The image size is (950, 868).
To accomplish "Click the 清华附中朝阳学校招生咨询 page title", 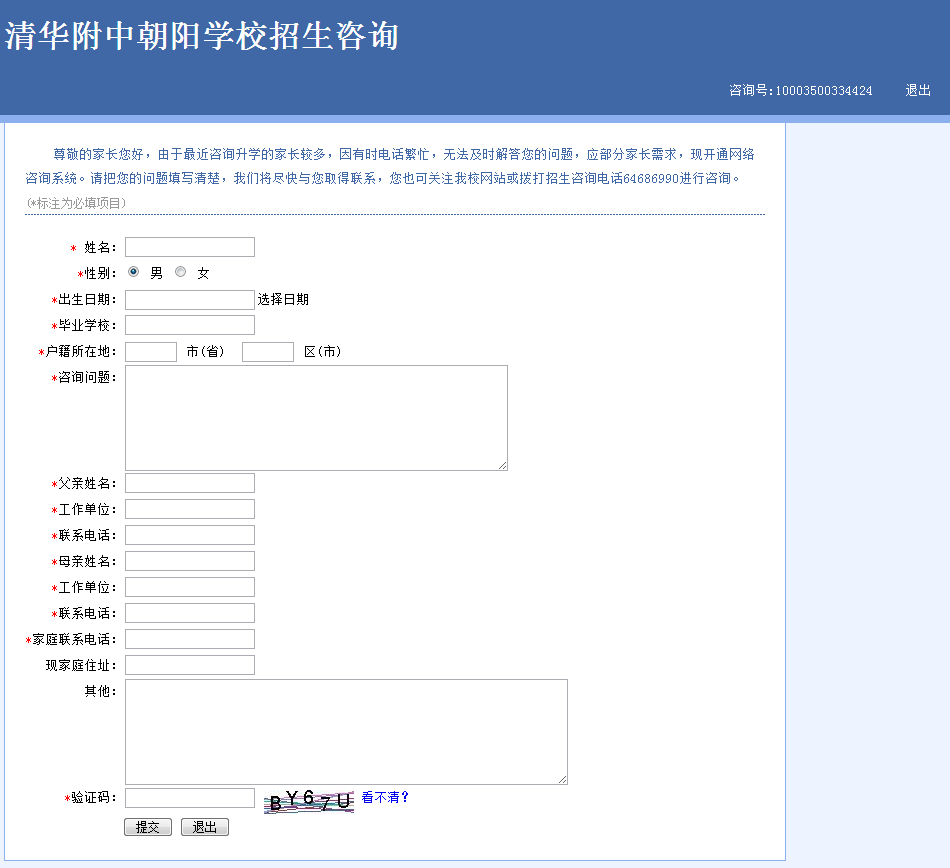I will coord(202,36).
